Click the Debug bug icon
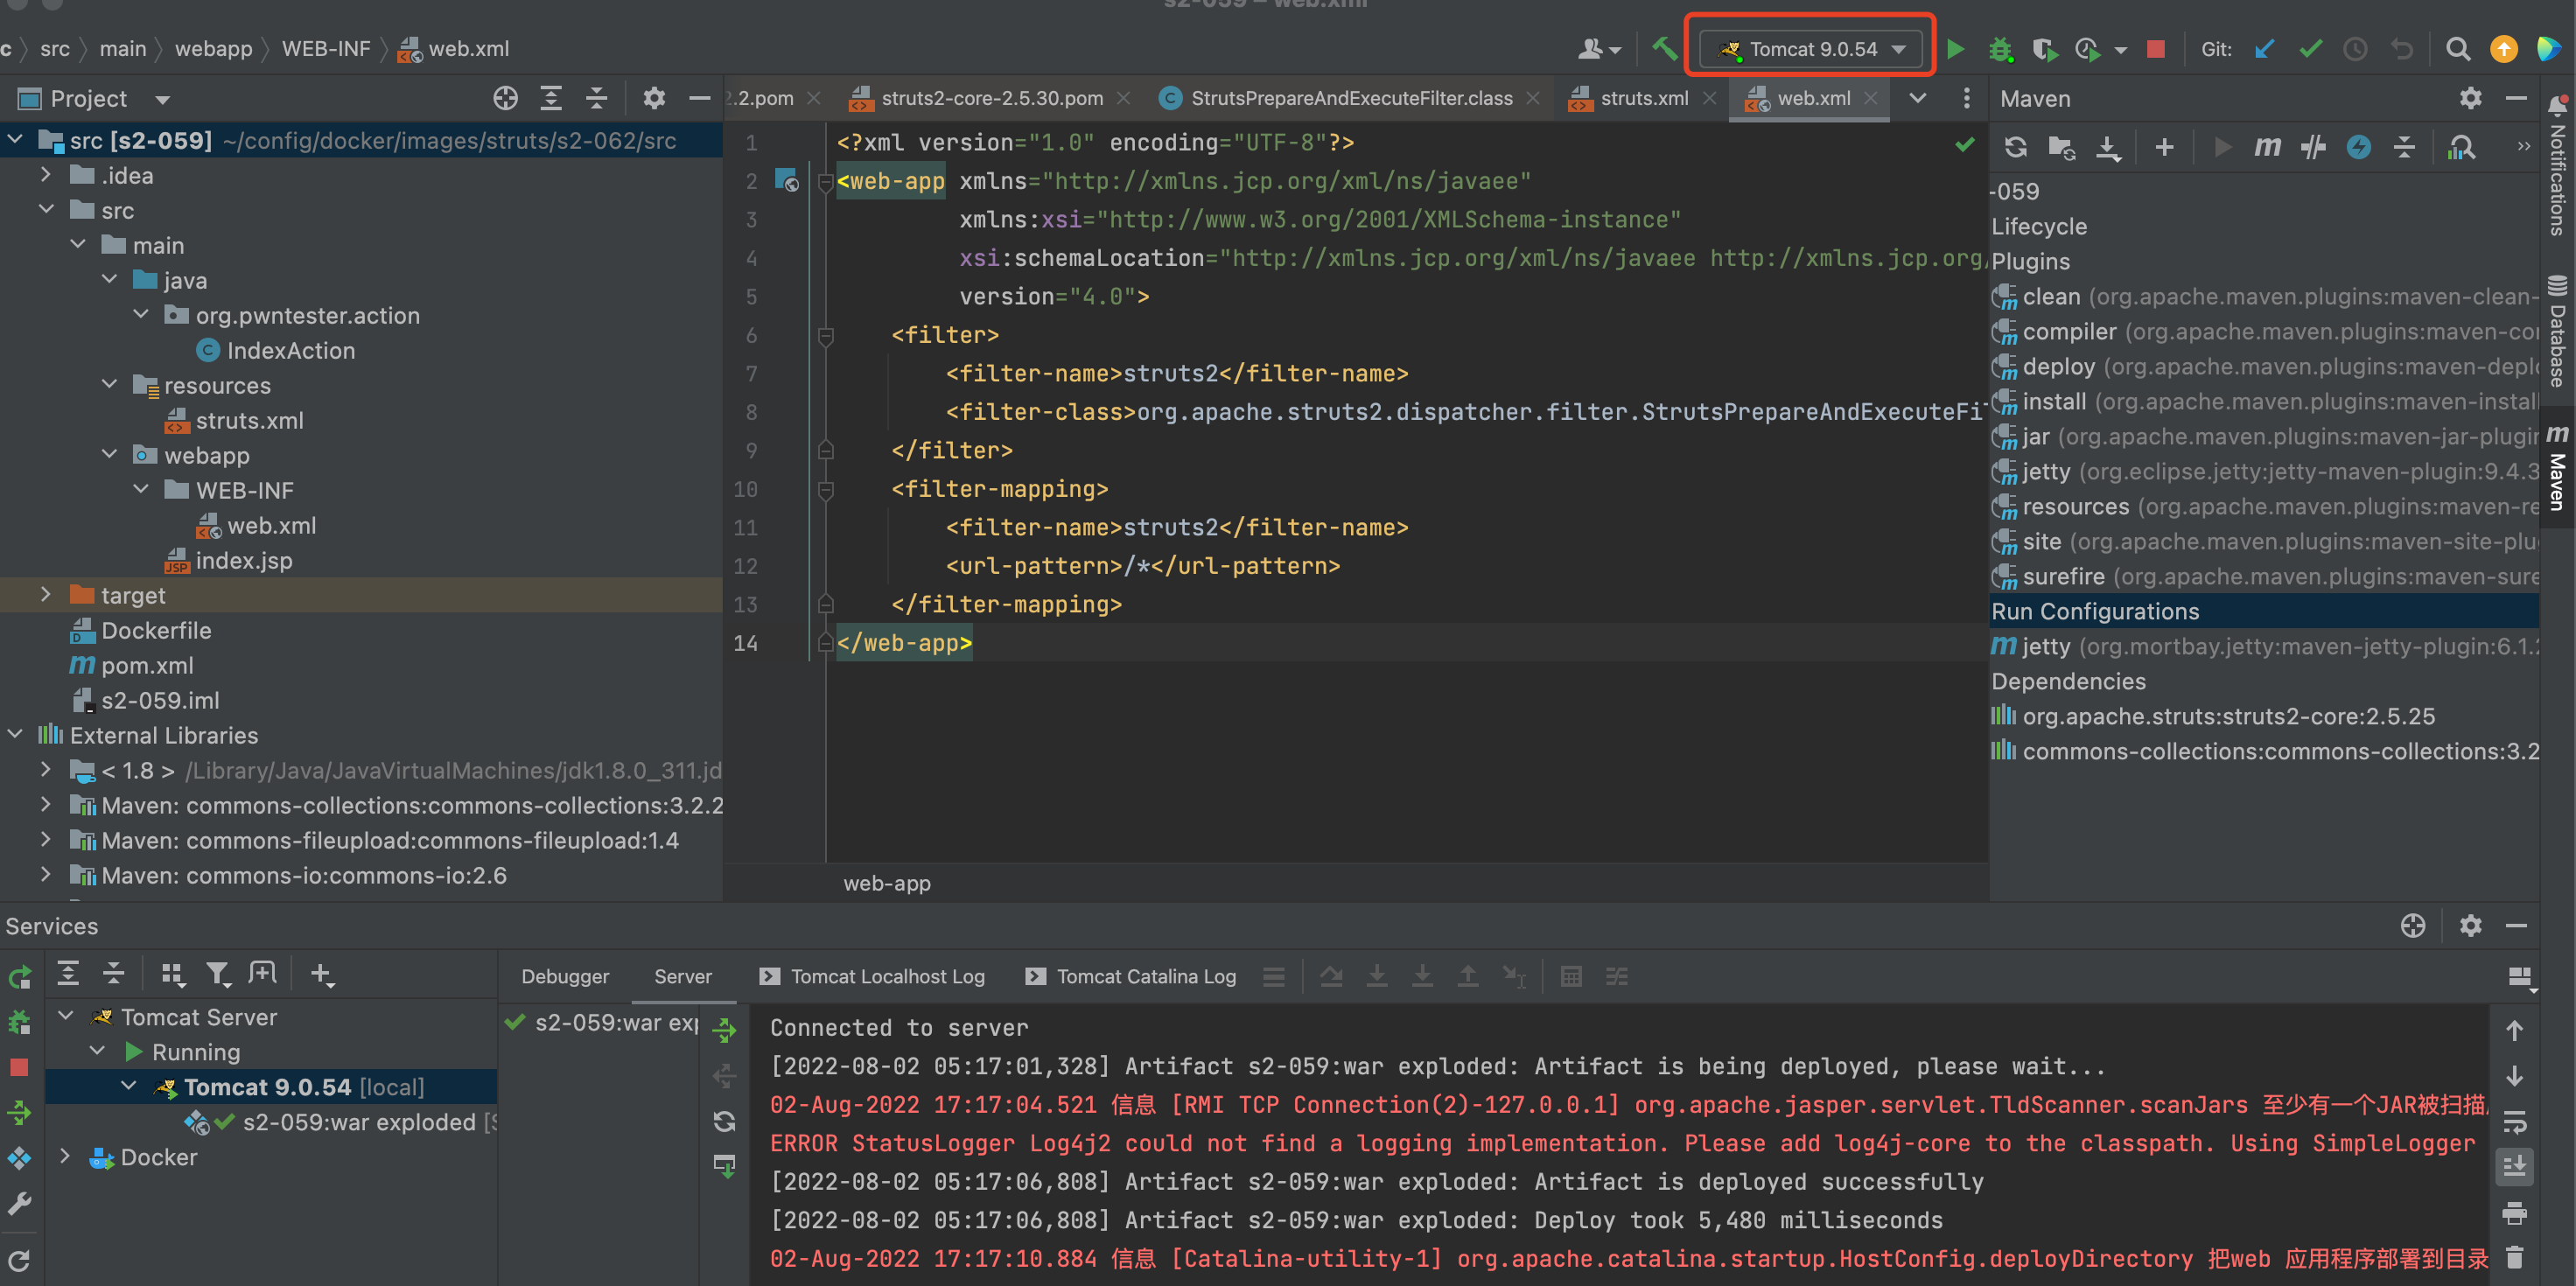Screen dimensions: 2576x1286 (x=1999, y=49)
